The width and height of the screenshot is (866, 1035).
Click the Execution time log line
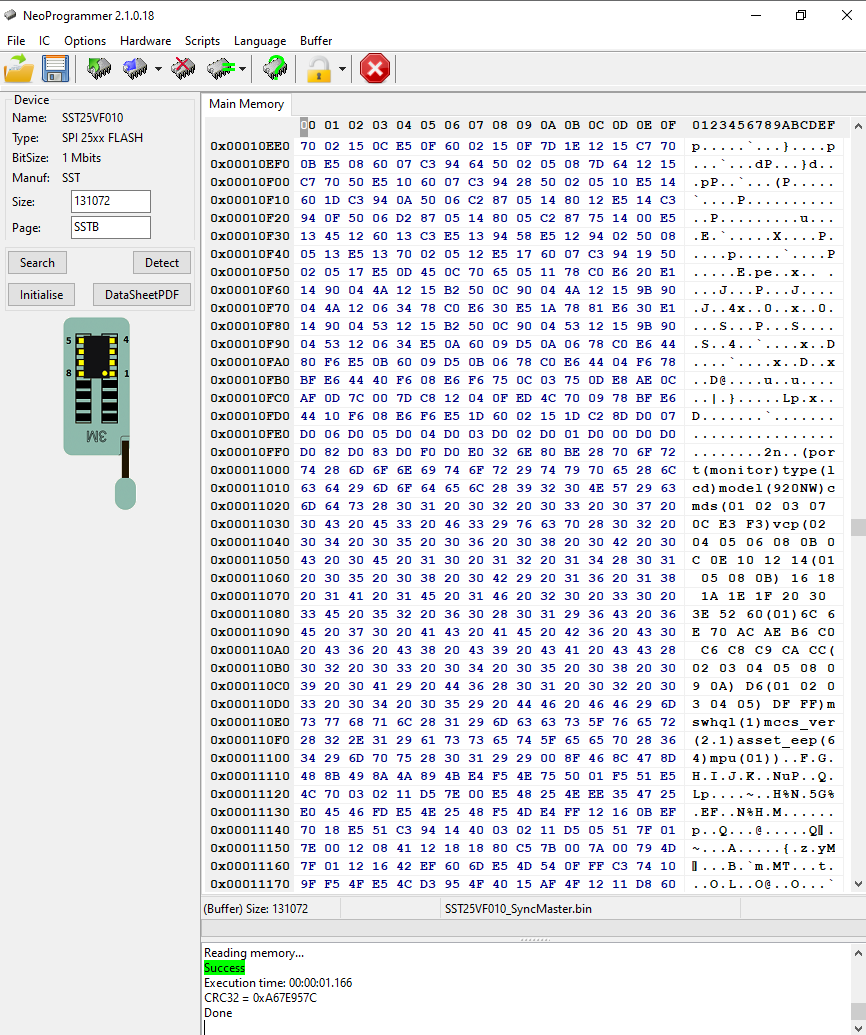pos(278,983)
